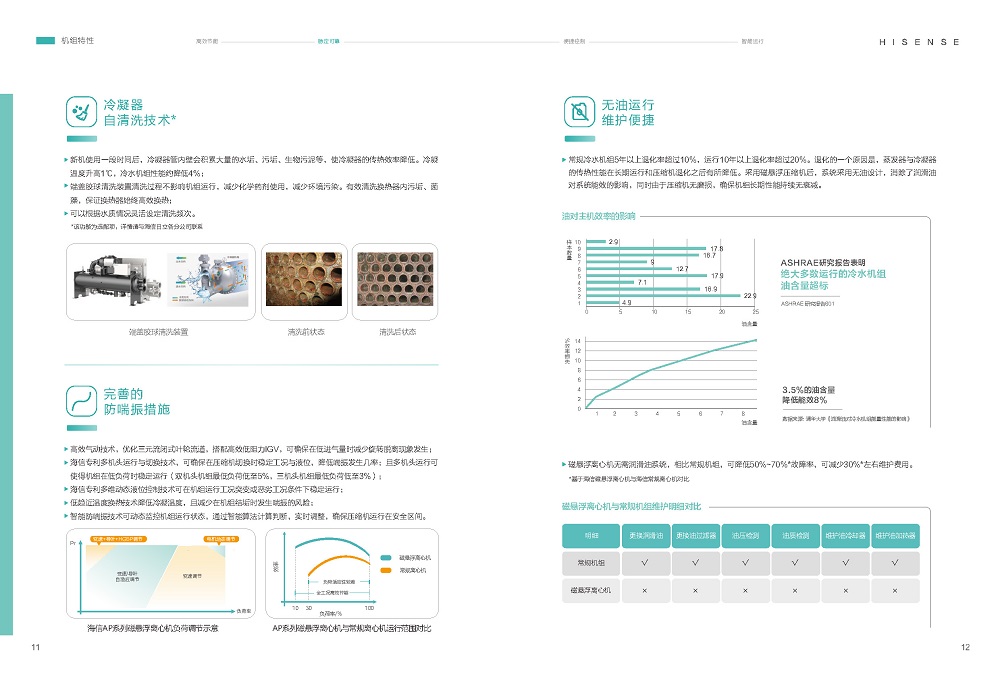Click the cross under 油质检测 column
Screen dimensions: 1000x678
pos(794,592)
